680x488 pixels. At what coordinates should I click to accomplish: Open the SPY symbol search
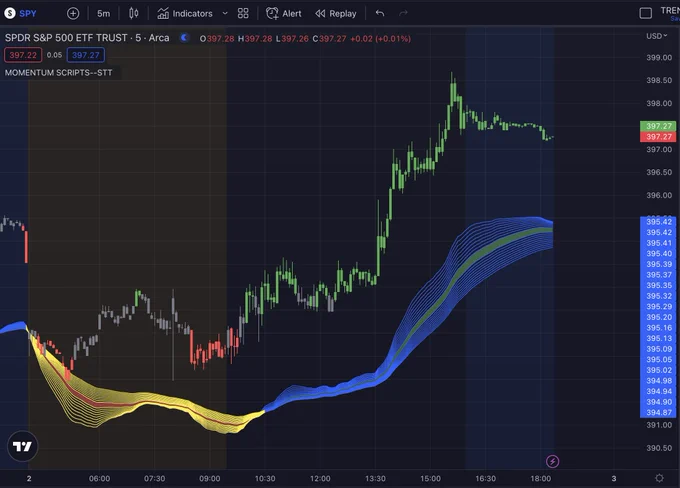[x=20, y=13]
